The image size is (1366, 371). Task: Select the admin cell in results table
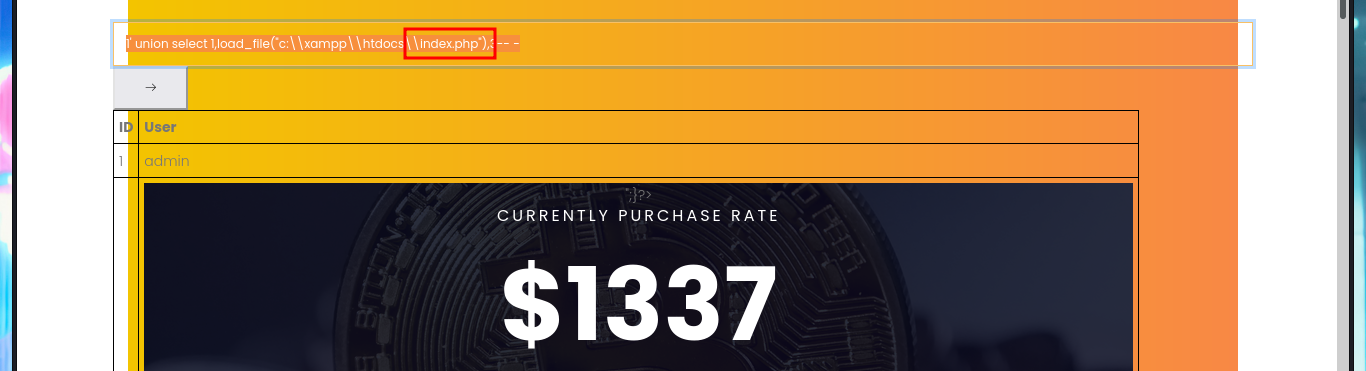tap(167, 161)
